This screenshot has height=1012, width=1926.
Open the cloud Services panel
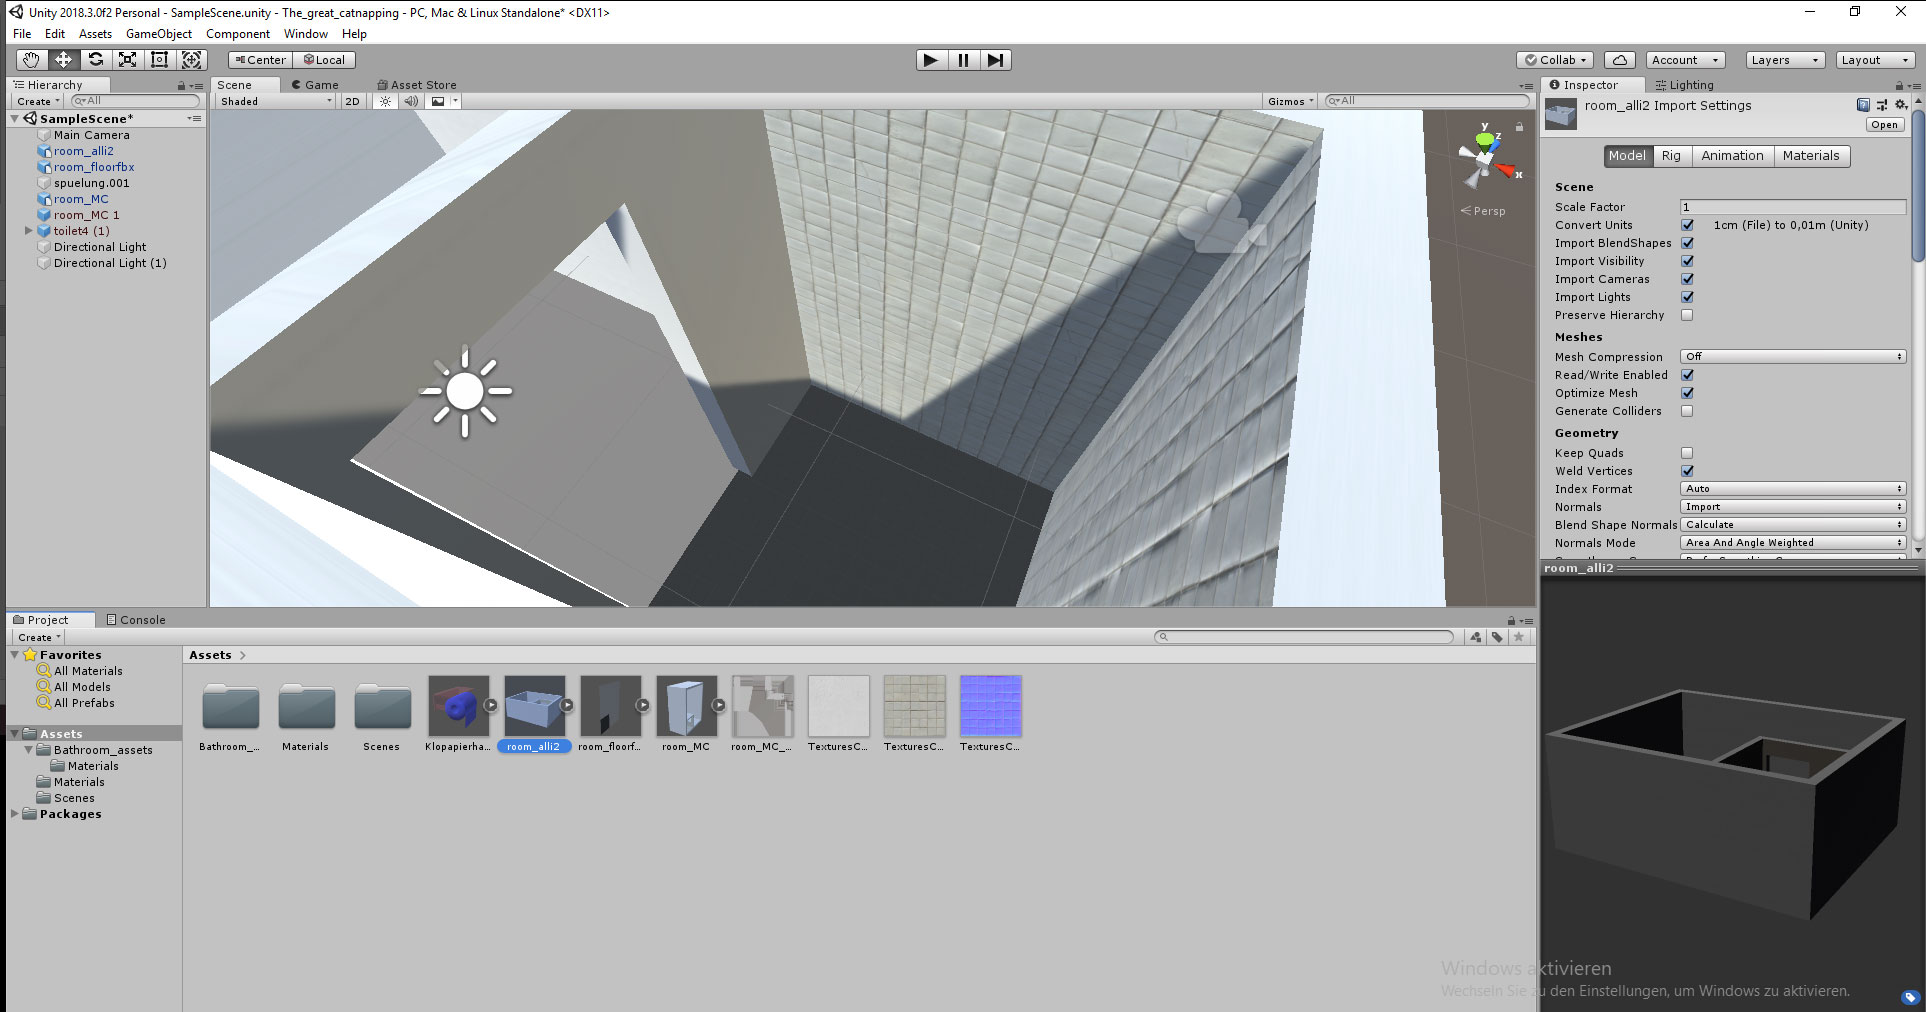tap(1620, 60)
